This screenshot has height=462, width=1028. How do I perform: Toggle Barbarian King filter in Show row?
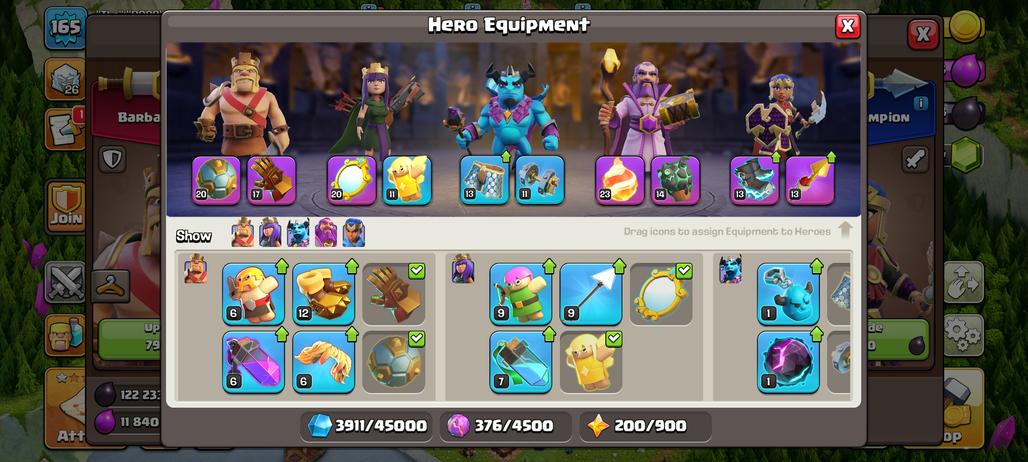[x=243, y=233]
